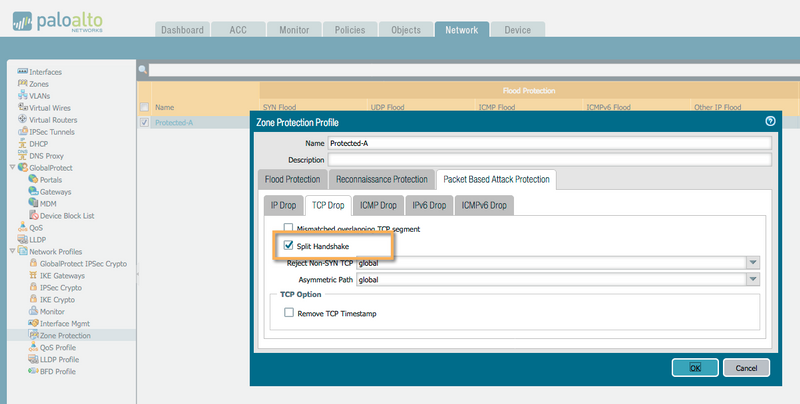
Task: Click the Device Block List icon
Action: click(x=34, y=215)
